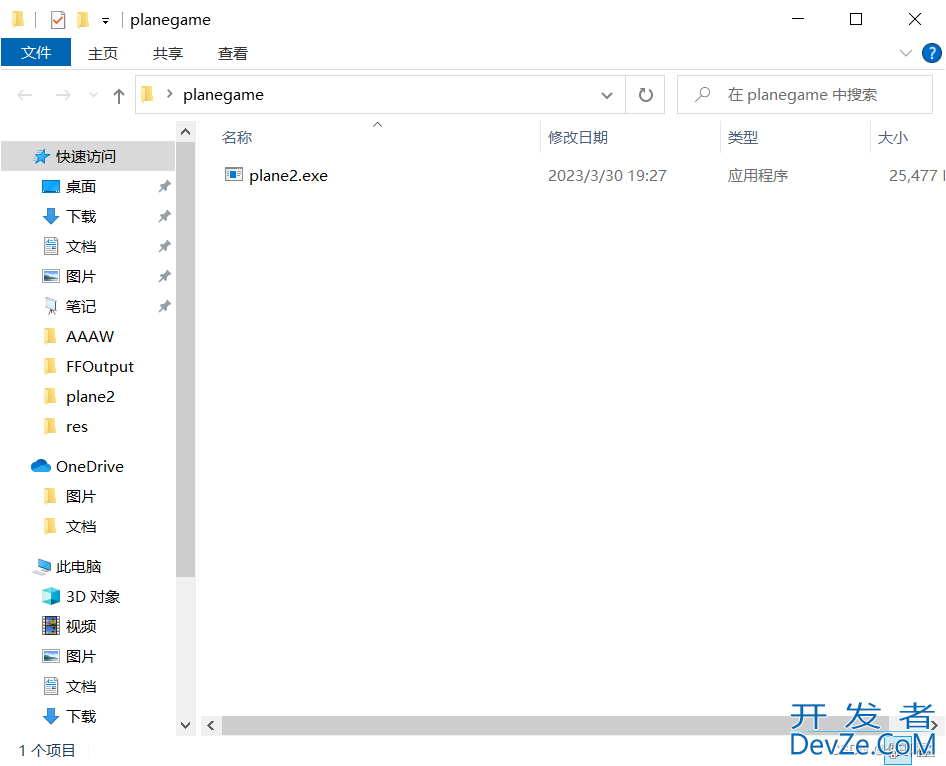Open the 文件 ribbon tab
The image size is (946, 766).
(36, 53)
